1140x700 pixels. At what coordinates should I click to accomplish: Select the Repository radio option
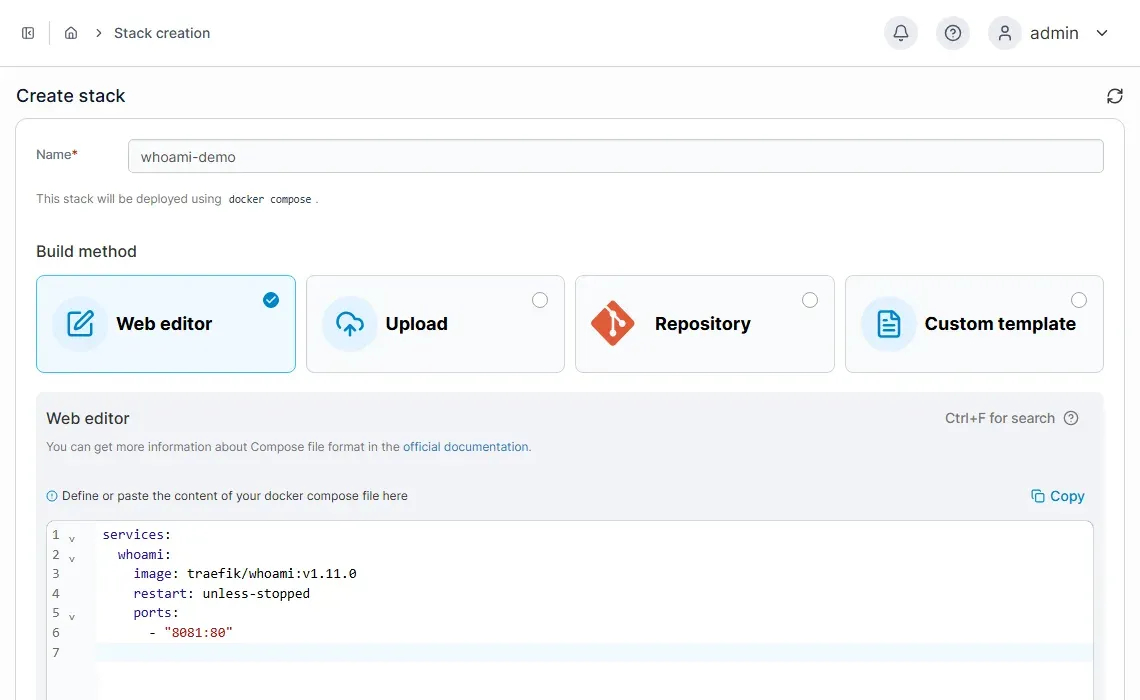[809, 300]
